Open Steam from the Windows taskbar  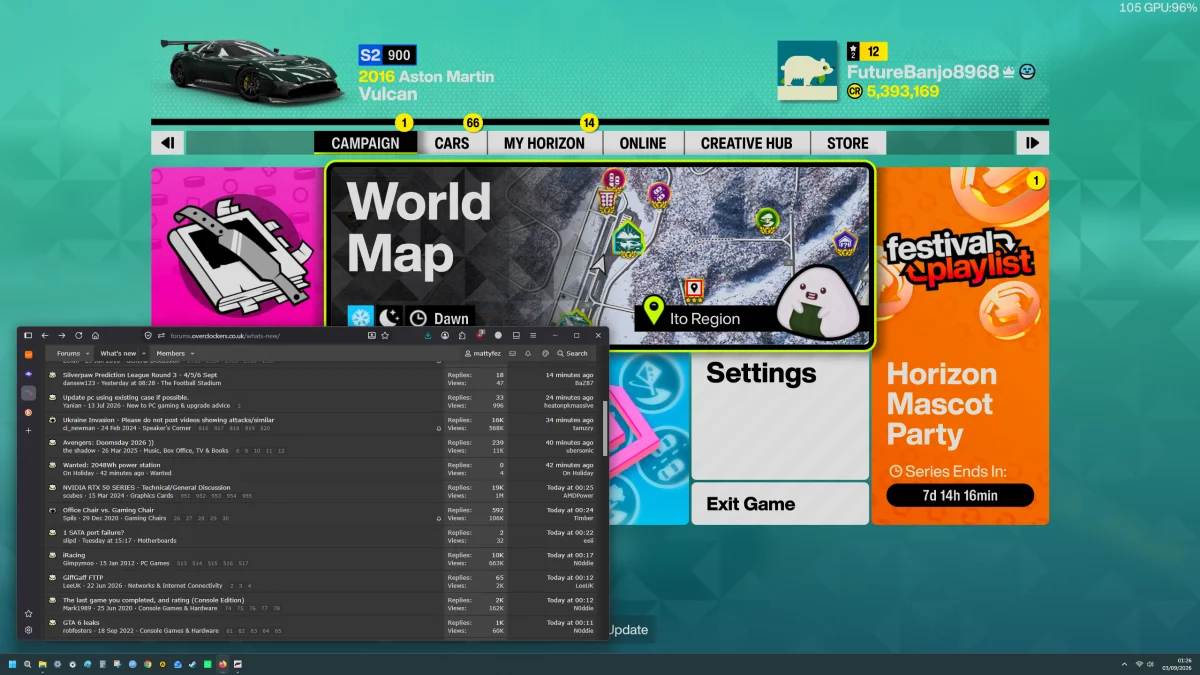click(192, 664)
